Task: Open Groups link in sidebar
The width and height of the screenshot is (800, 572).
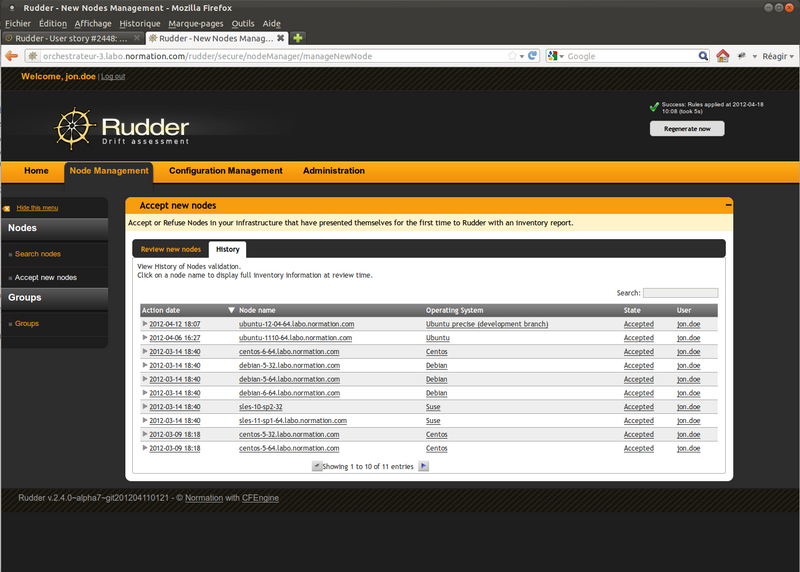Action: pyautogui.click(x=27, y=324)
